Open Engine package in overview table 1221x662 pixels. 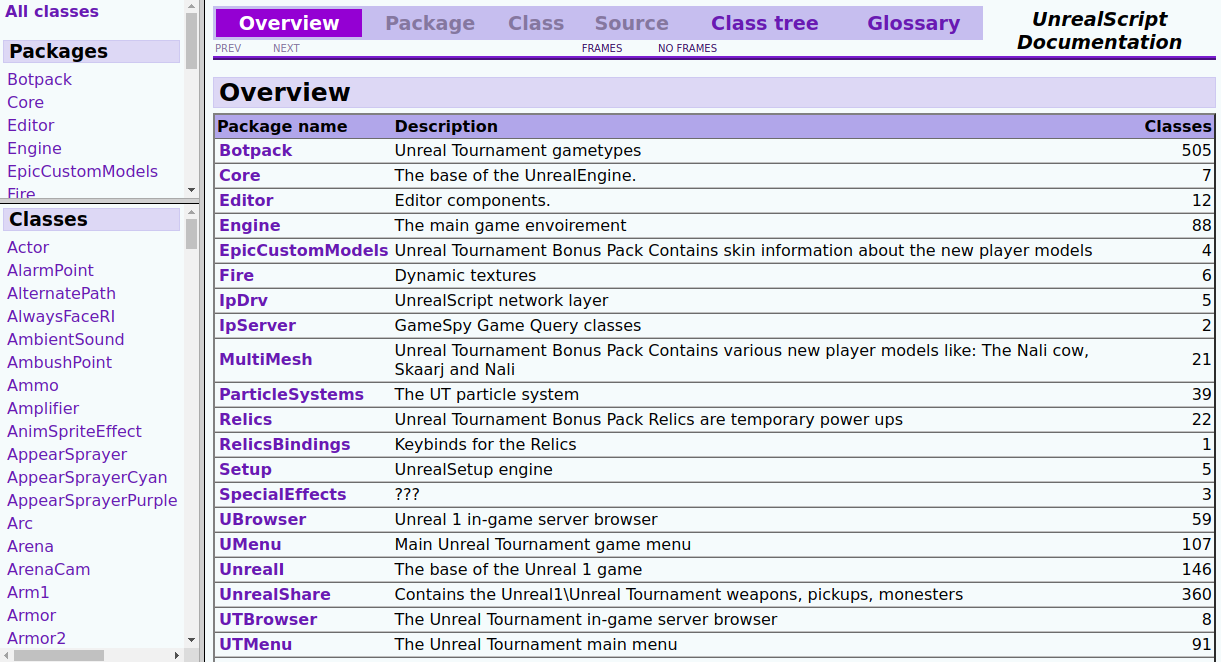(x=250, y=226)
